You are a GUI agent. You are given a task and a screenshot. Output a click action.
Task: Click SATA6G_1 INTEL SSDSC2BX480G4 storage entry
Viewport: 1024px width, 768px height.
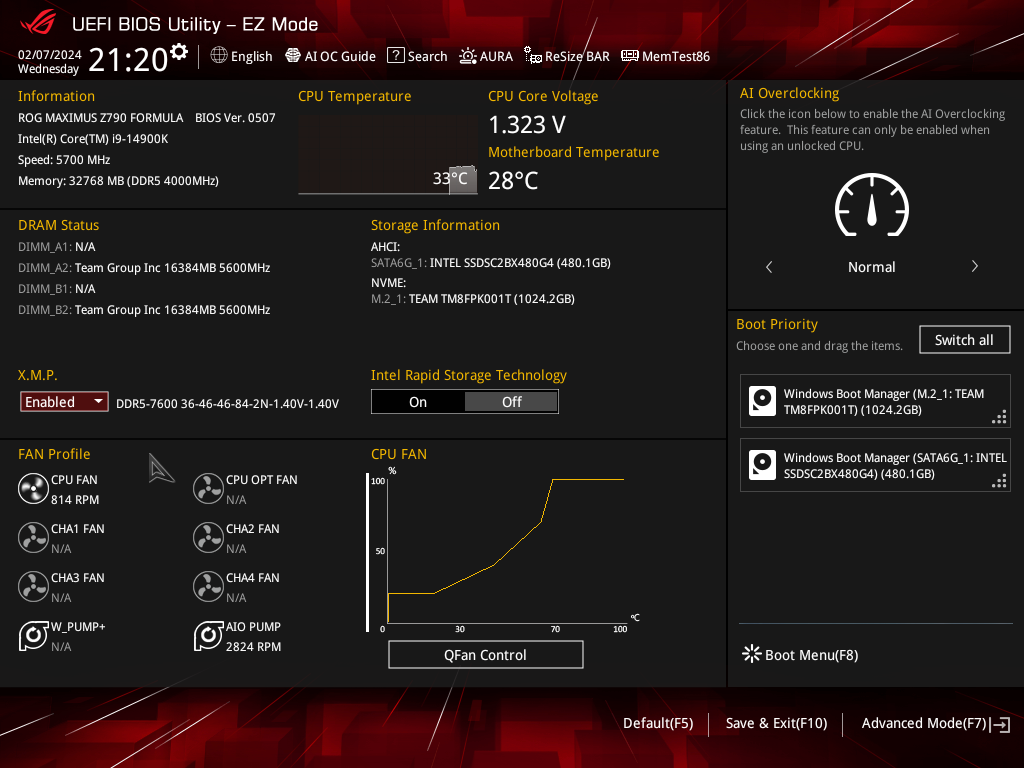[491, 263]
